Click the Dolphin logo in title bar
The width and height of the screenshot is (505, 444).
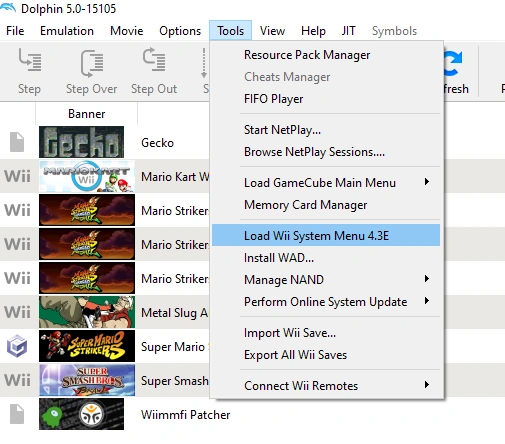pos(8,7)
